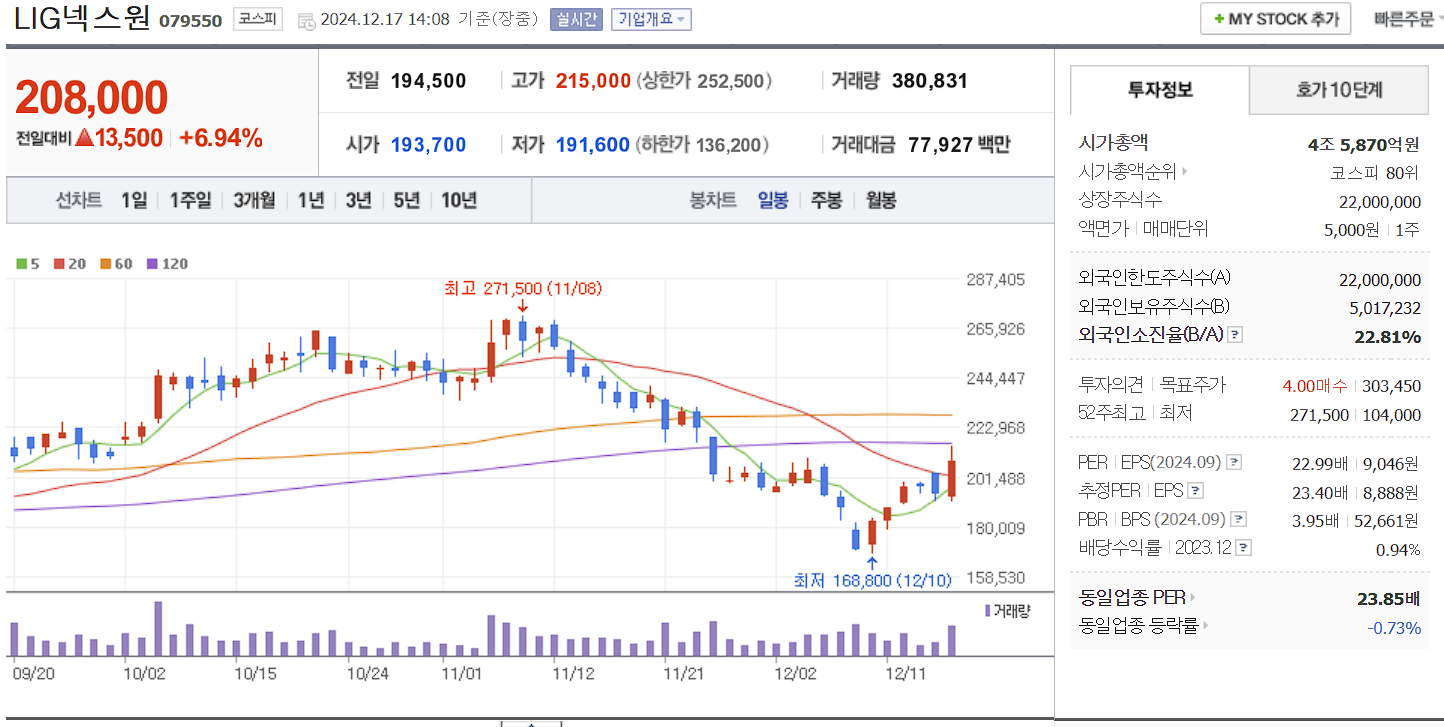Click the help icon next to 배당수익률 2023.12
The height and width of the screenshot is (727, 1444).
click(1242, 548)
